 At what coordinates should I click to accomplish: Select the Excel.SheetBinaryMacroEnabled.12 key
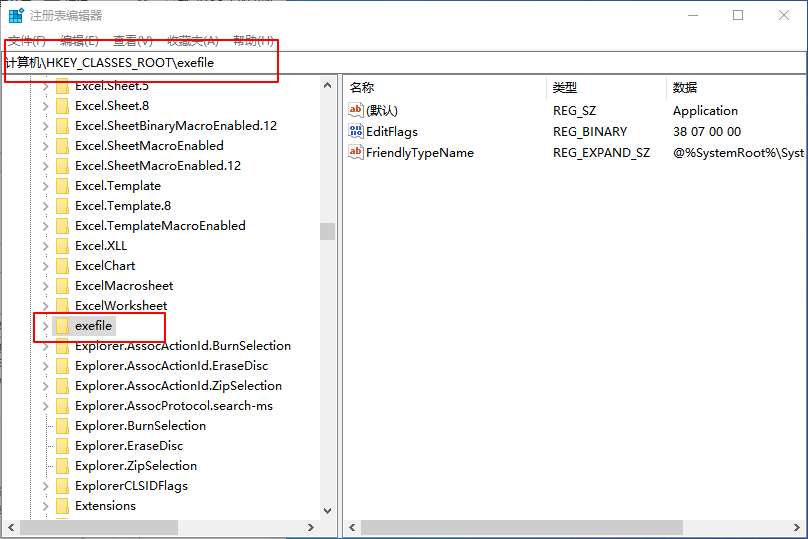[x=176, y=126]
